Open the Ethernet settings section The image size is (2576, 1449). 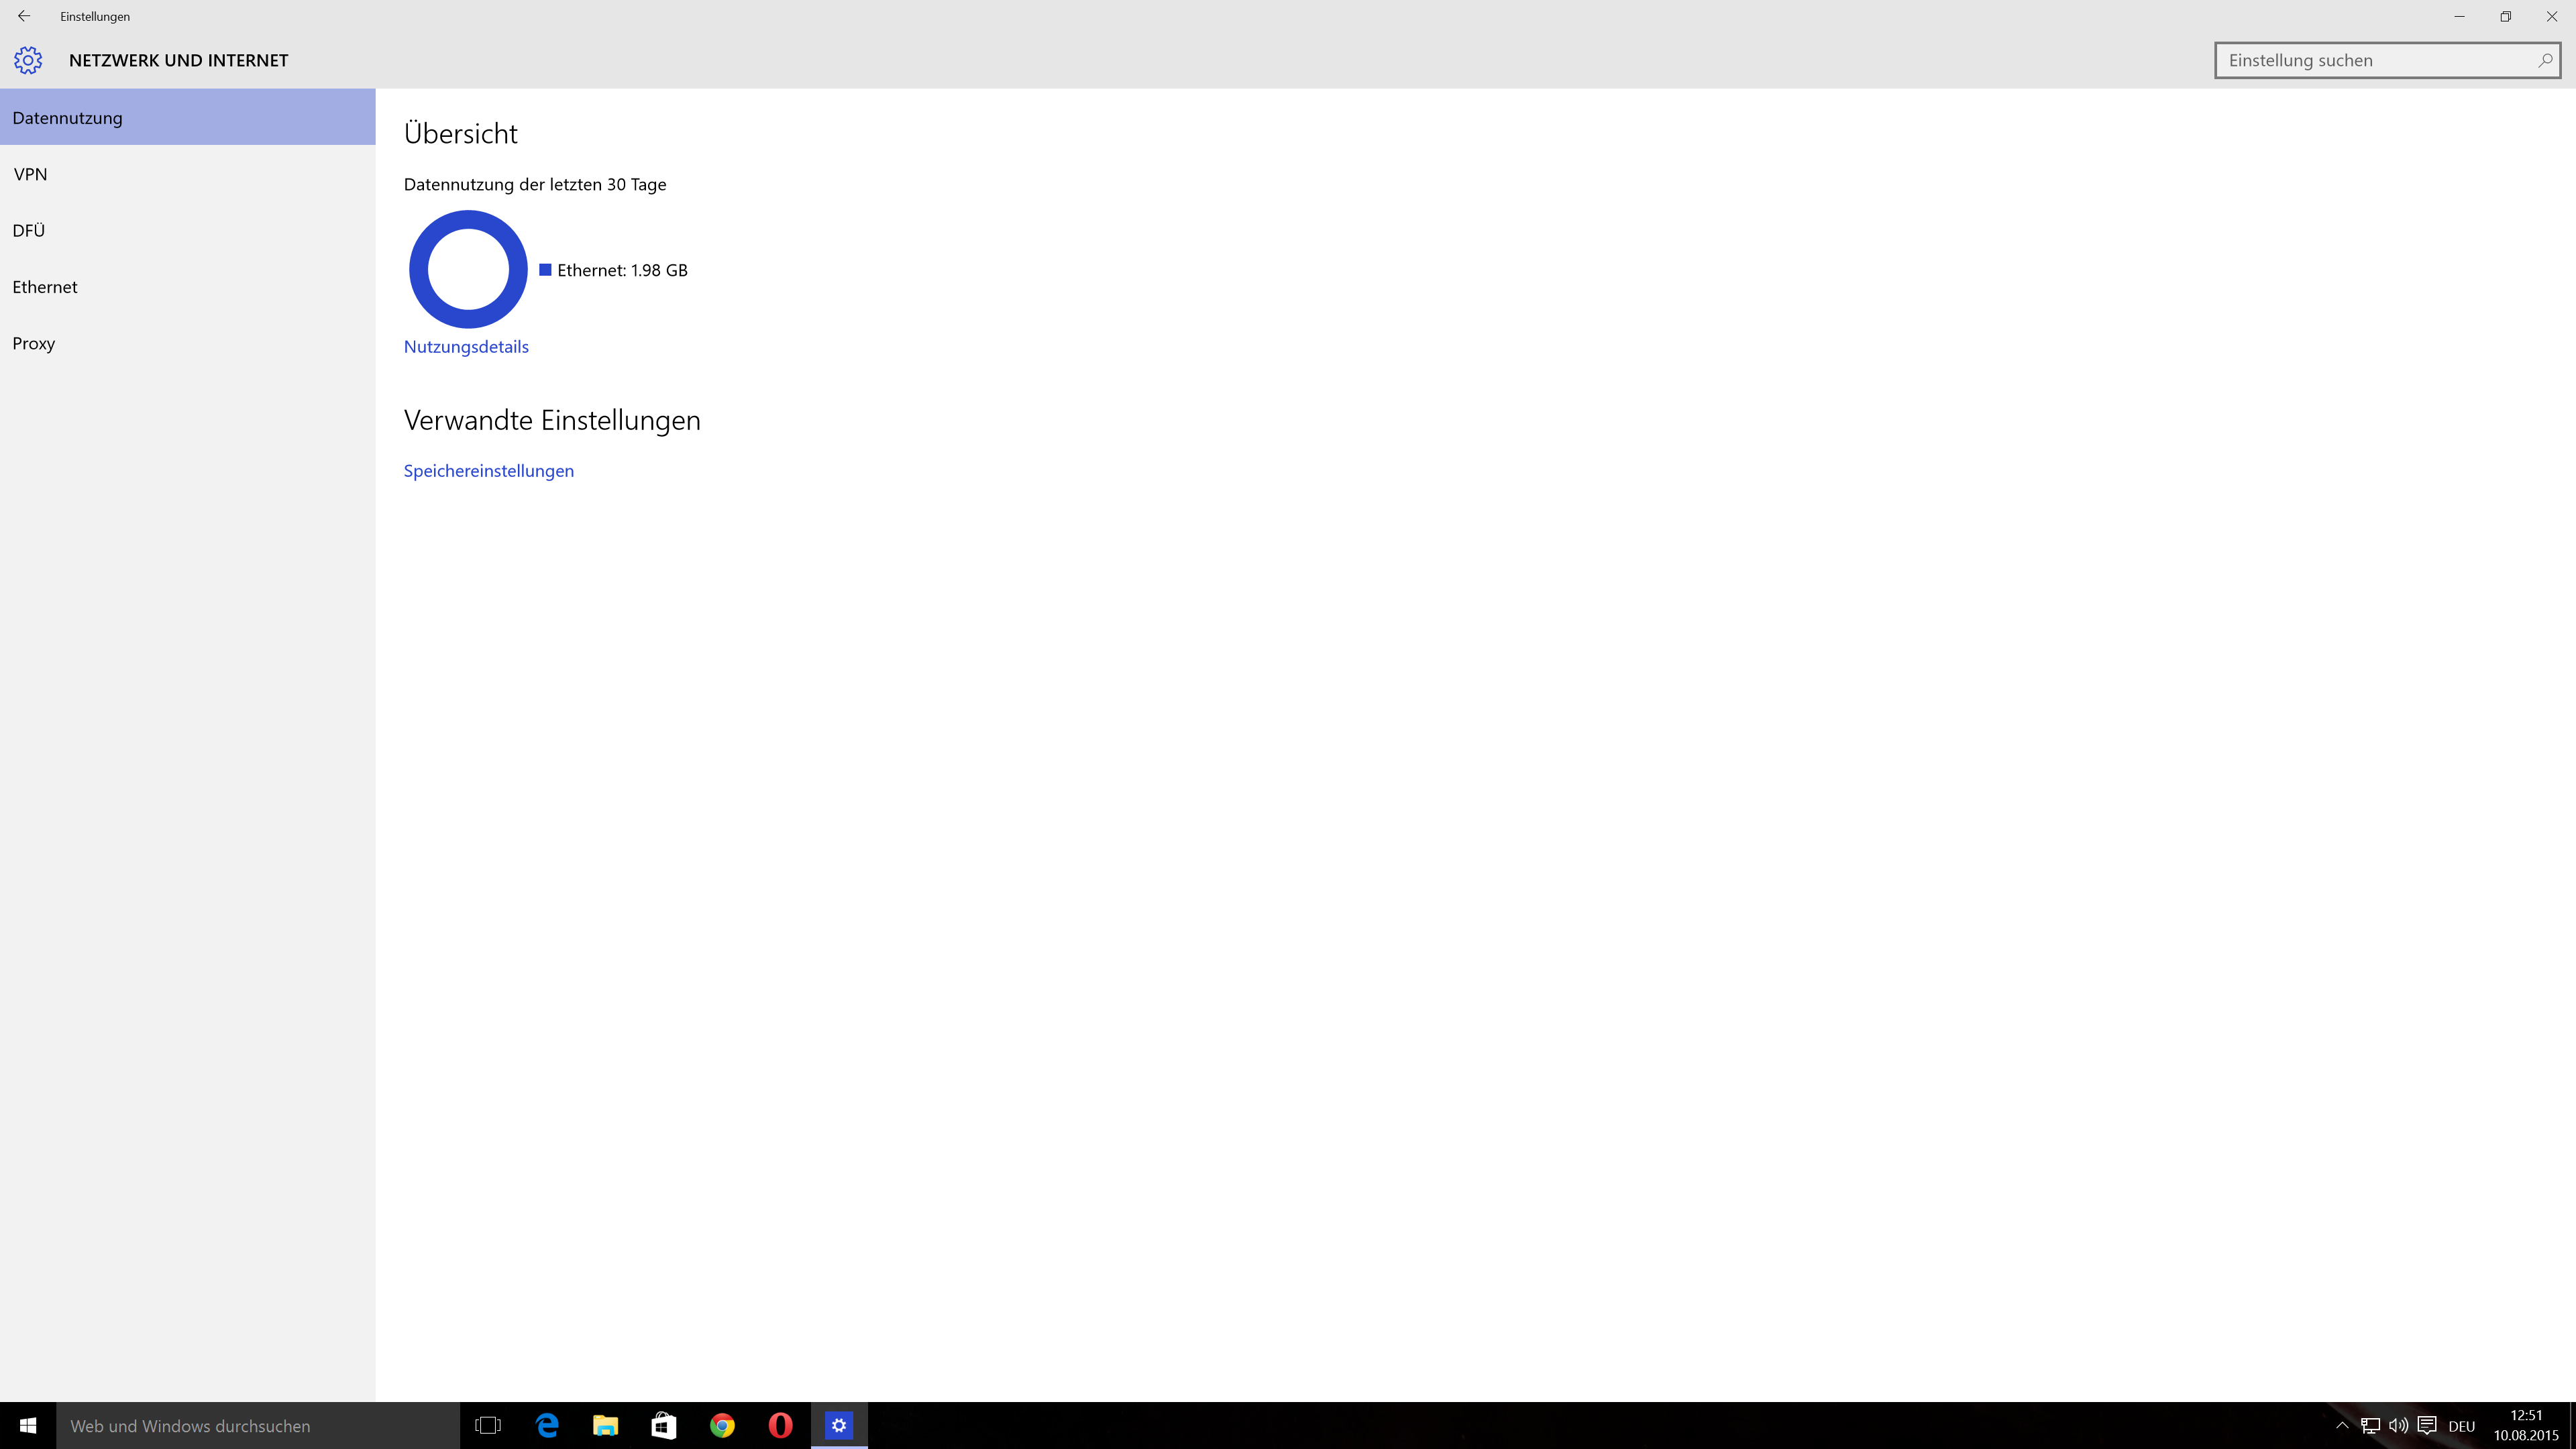pos(45,287)
